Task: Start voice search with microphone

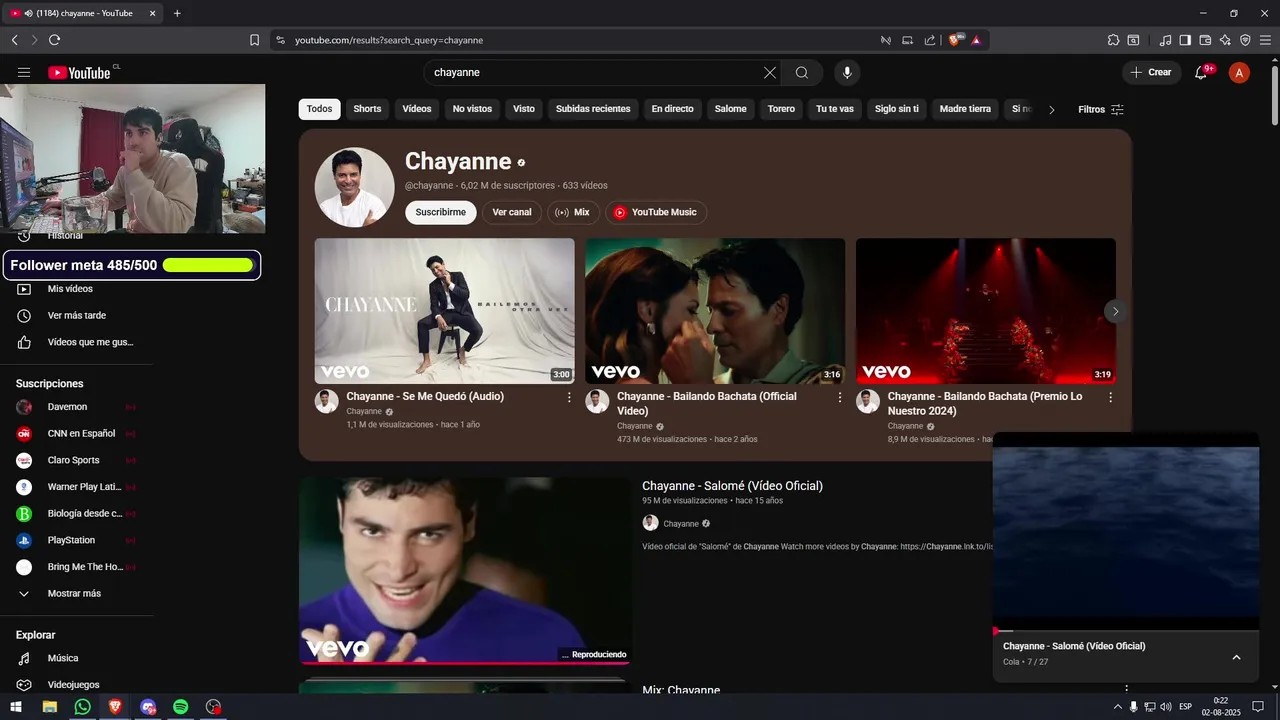Action: pos(847,72)
